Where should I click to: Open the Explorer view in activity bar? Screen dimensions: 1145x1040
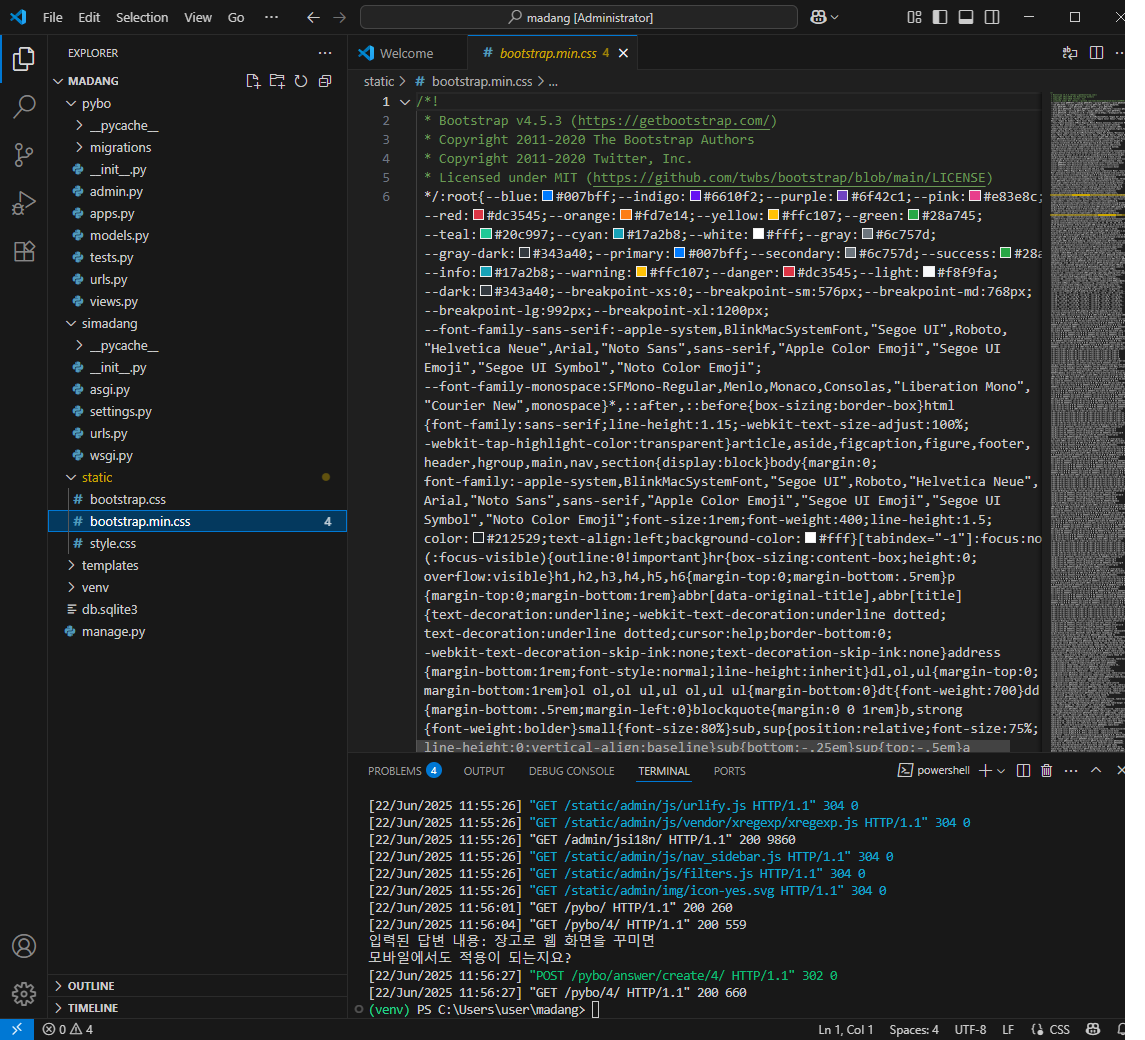[23, 59]
